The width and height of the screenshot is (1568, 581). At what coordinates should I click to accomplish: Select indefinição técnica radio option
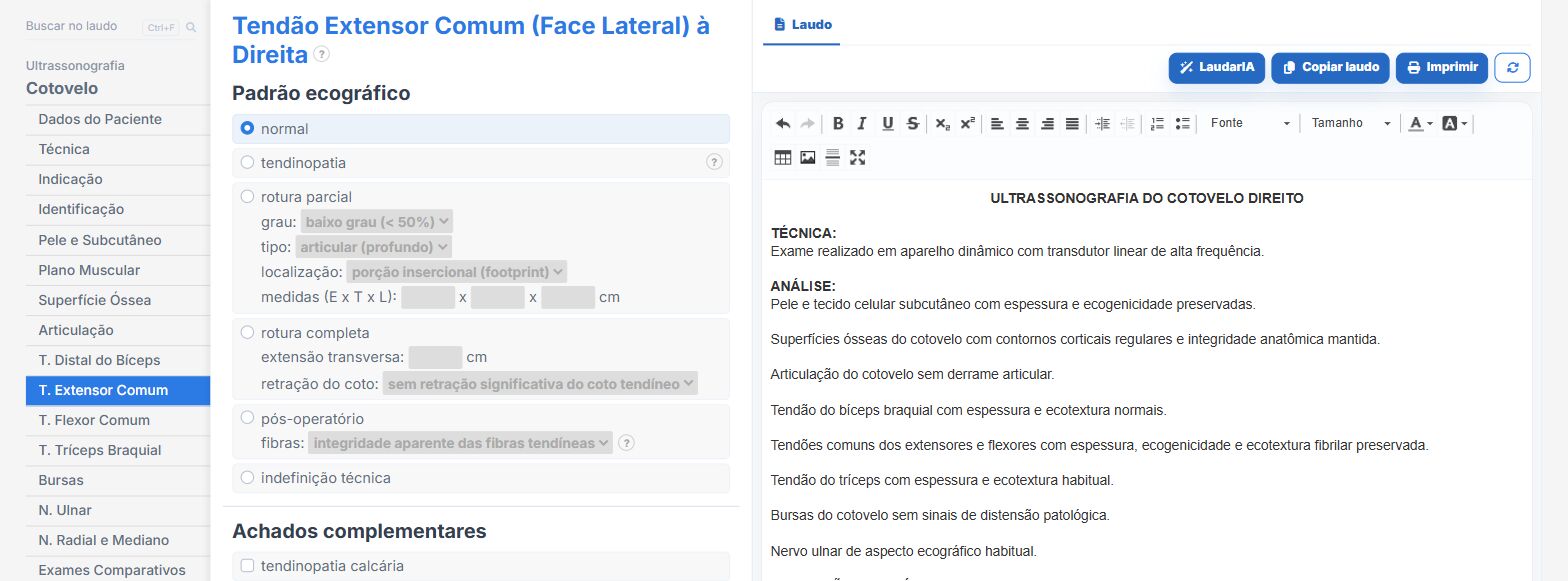click(x=247, y=477)
